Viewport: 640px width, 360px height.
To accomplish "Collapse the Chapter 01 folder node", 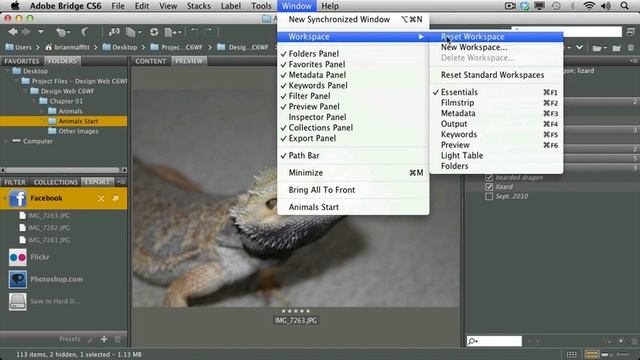I will [33, 101].
